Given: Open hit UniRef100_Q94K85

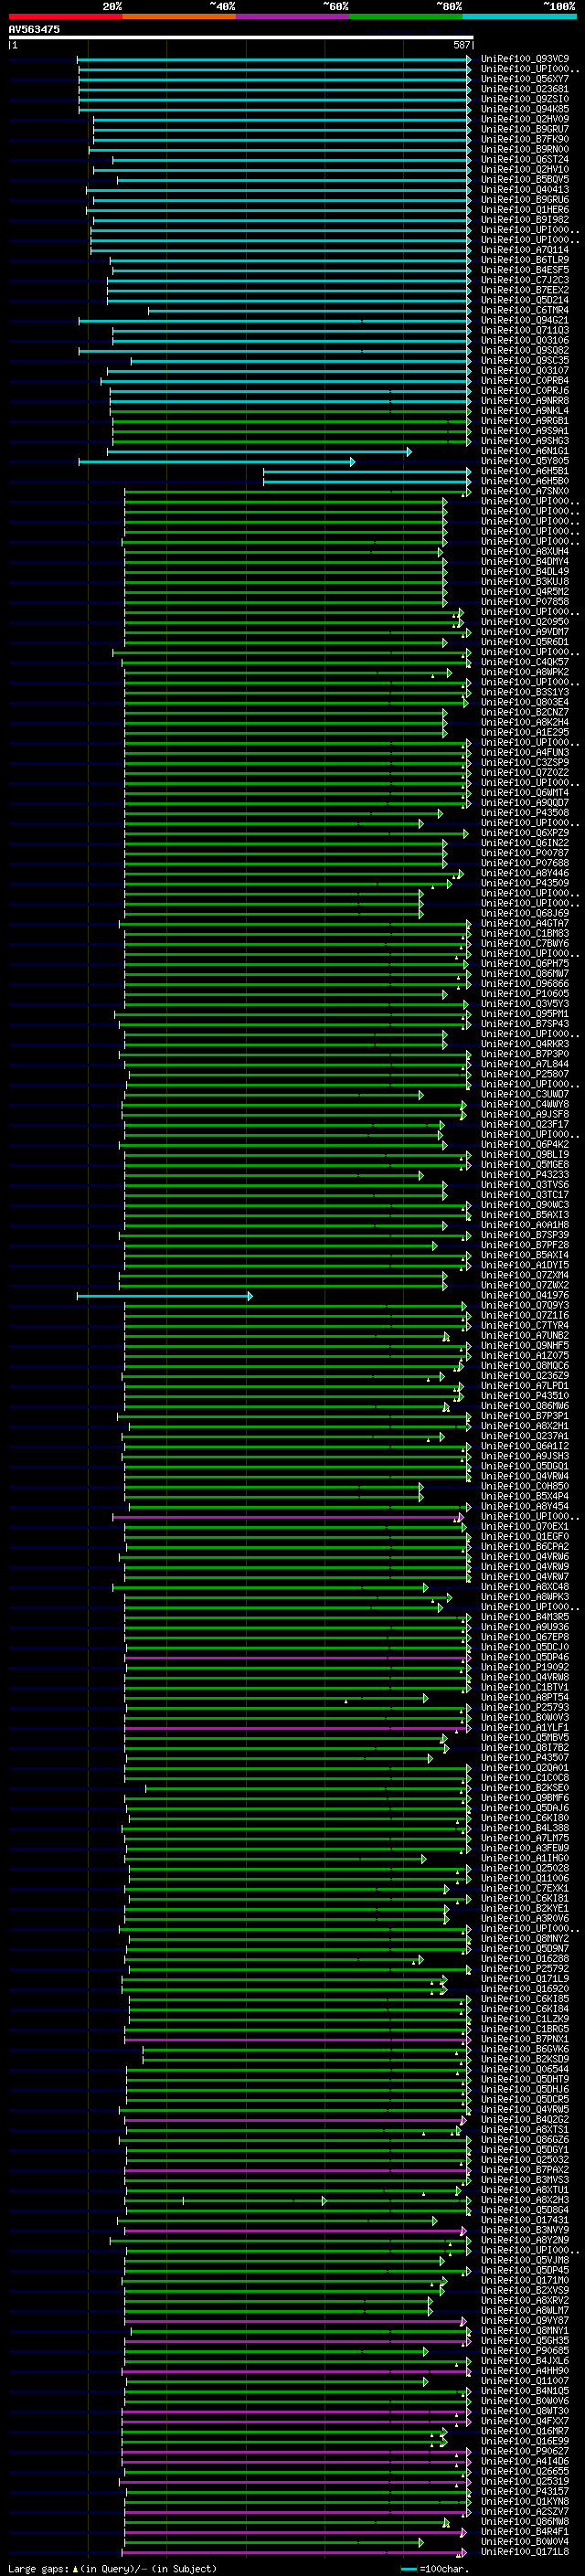Looking at the screenshot, I should tap(525, 109).
